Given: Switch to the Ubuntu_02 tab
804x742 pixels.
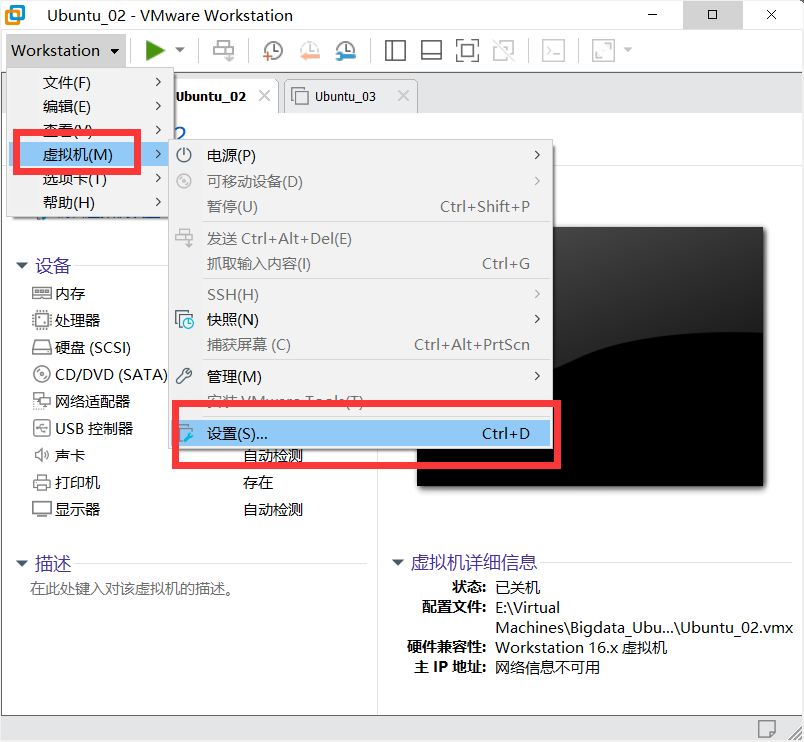Looking at the screenshot, I should point(211,96).
